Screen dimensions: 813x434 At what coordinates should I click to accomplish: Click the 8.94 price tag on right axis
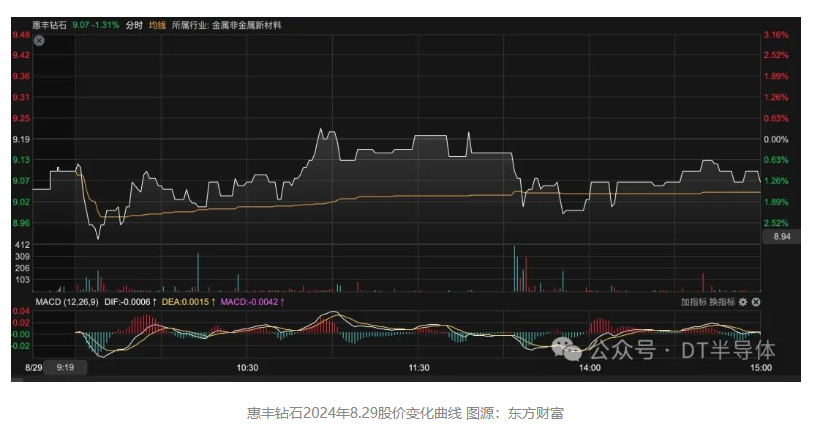(x=782, y=236)
